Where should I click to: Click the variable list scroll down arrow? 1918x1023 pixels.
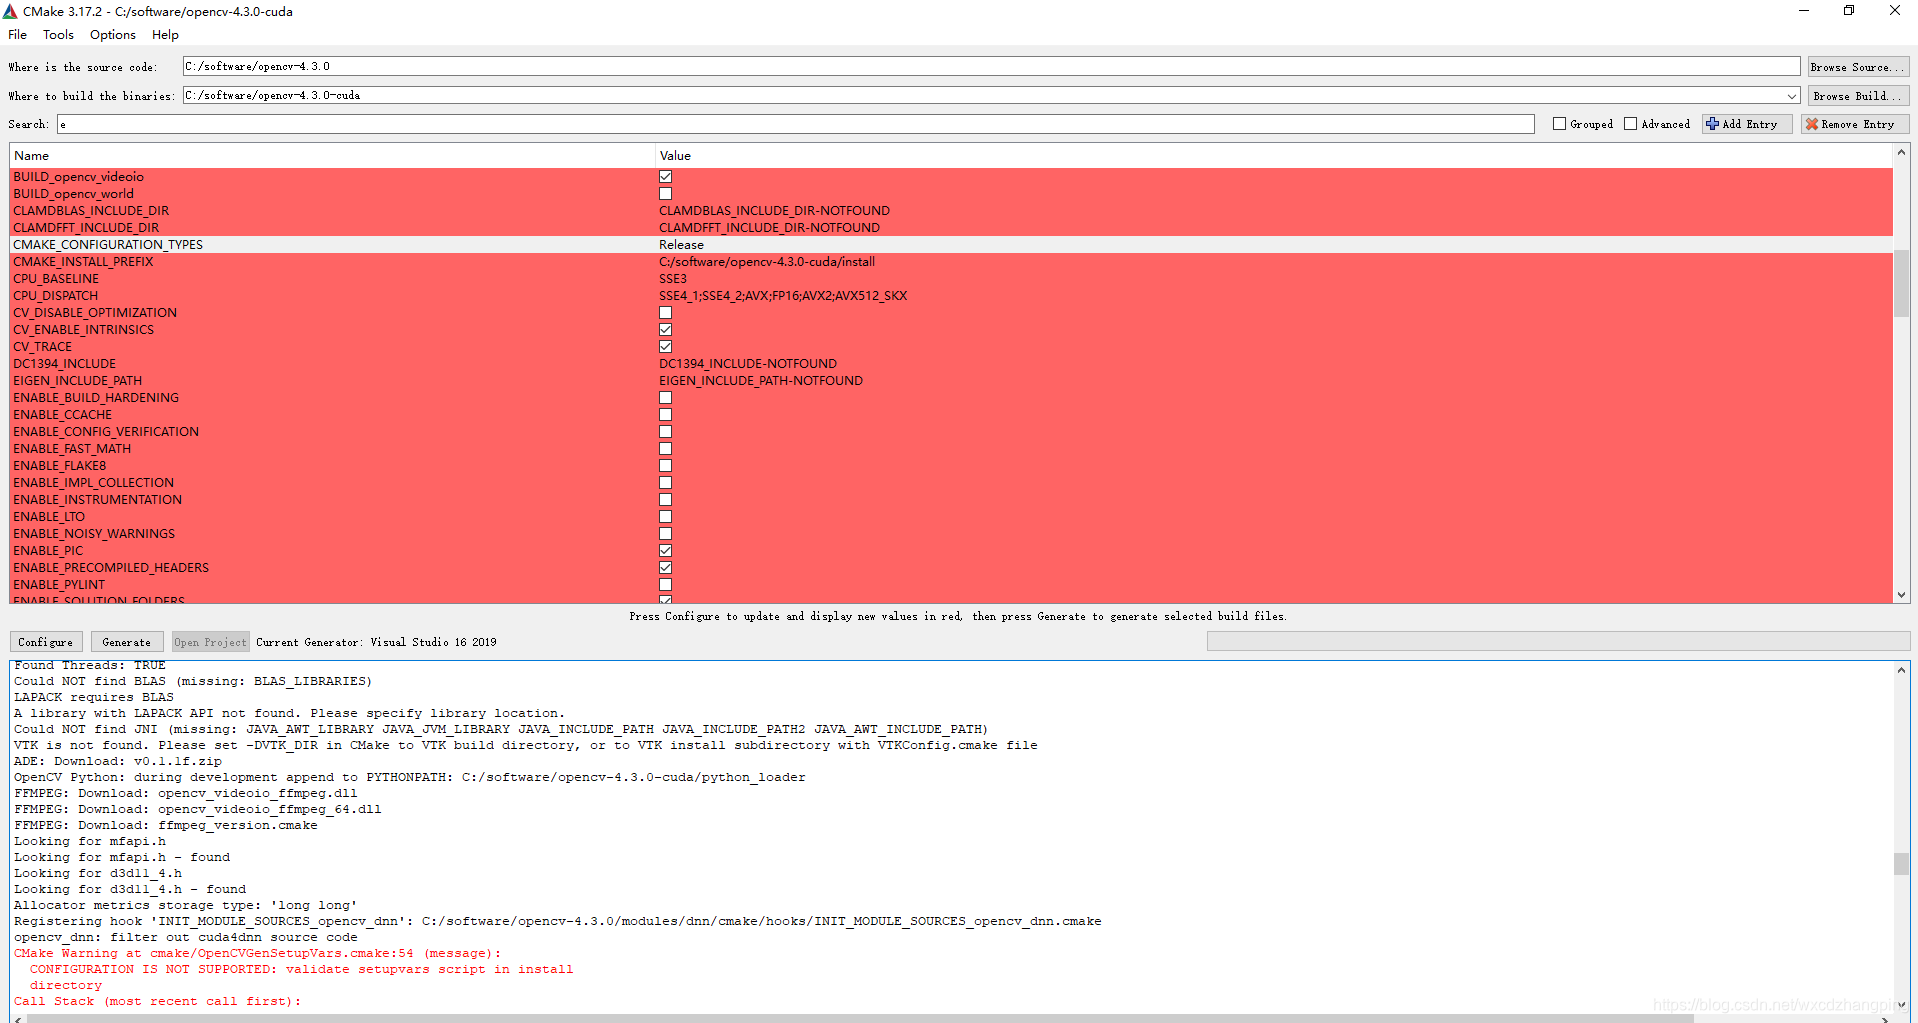1901,595
